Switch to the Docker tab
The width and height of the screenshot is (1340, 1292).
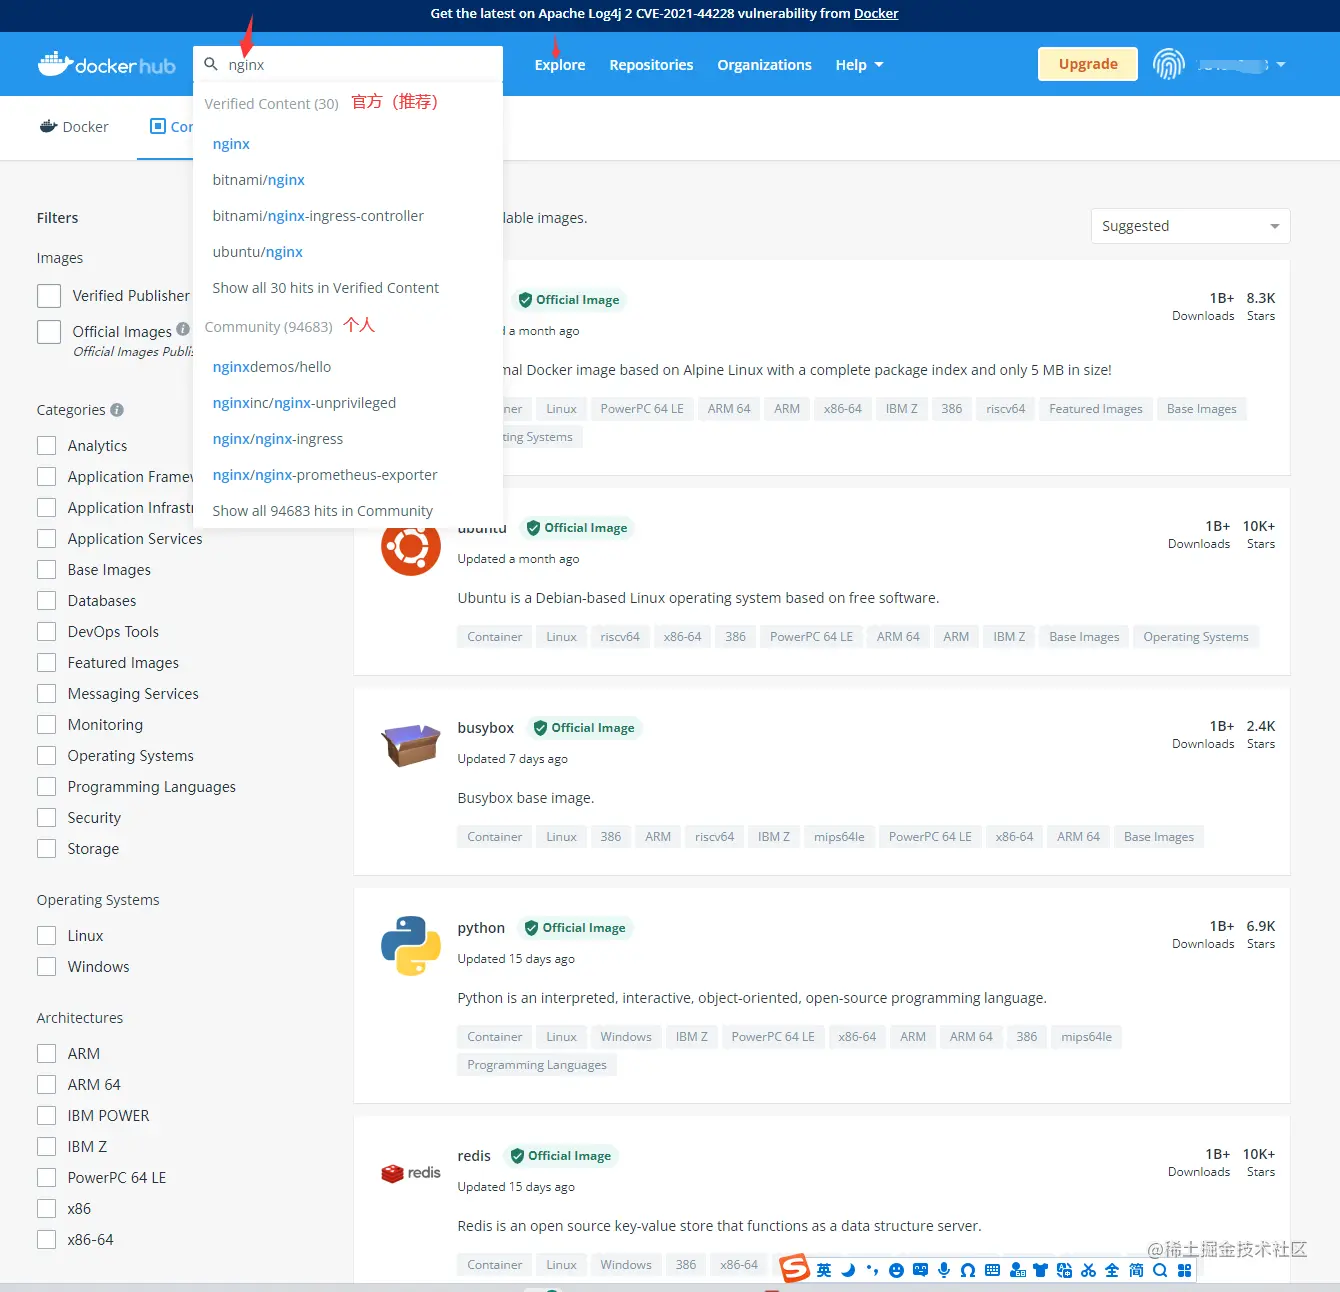(74, 127)
